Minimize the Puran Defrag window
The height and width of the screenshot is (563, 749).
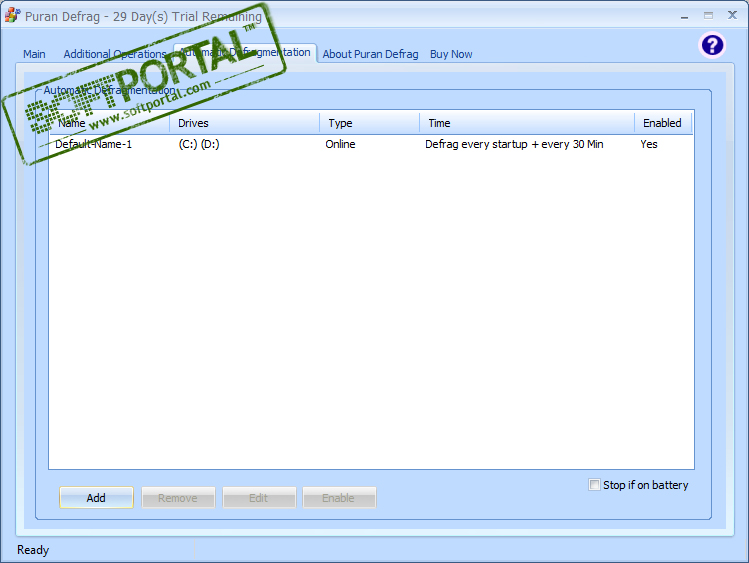click(685, 16)
